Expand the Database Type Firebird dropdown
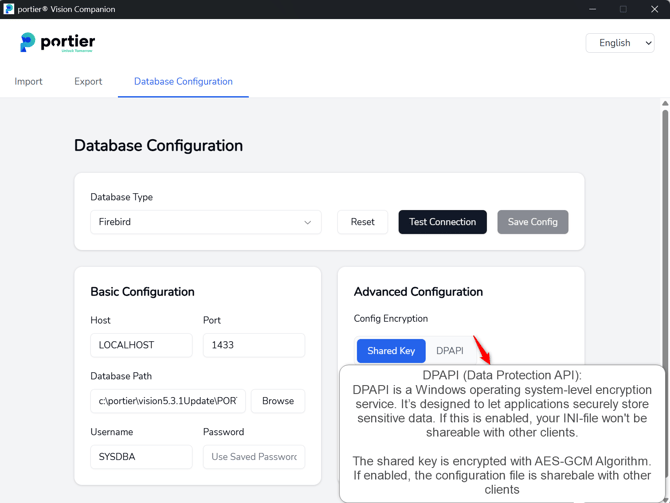The image size is (670, 503). pyautogui.click(x=205, y=222)
